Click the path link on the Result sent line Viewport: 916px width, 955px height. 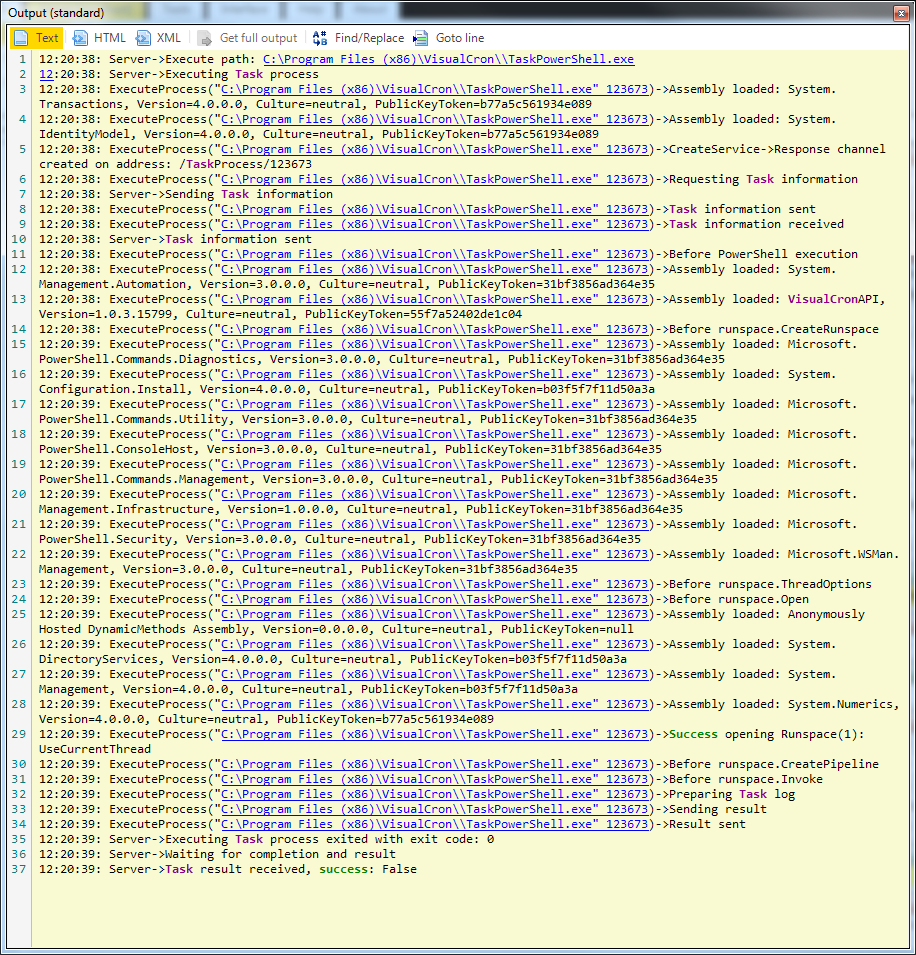[436, 824]
